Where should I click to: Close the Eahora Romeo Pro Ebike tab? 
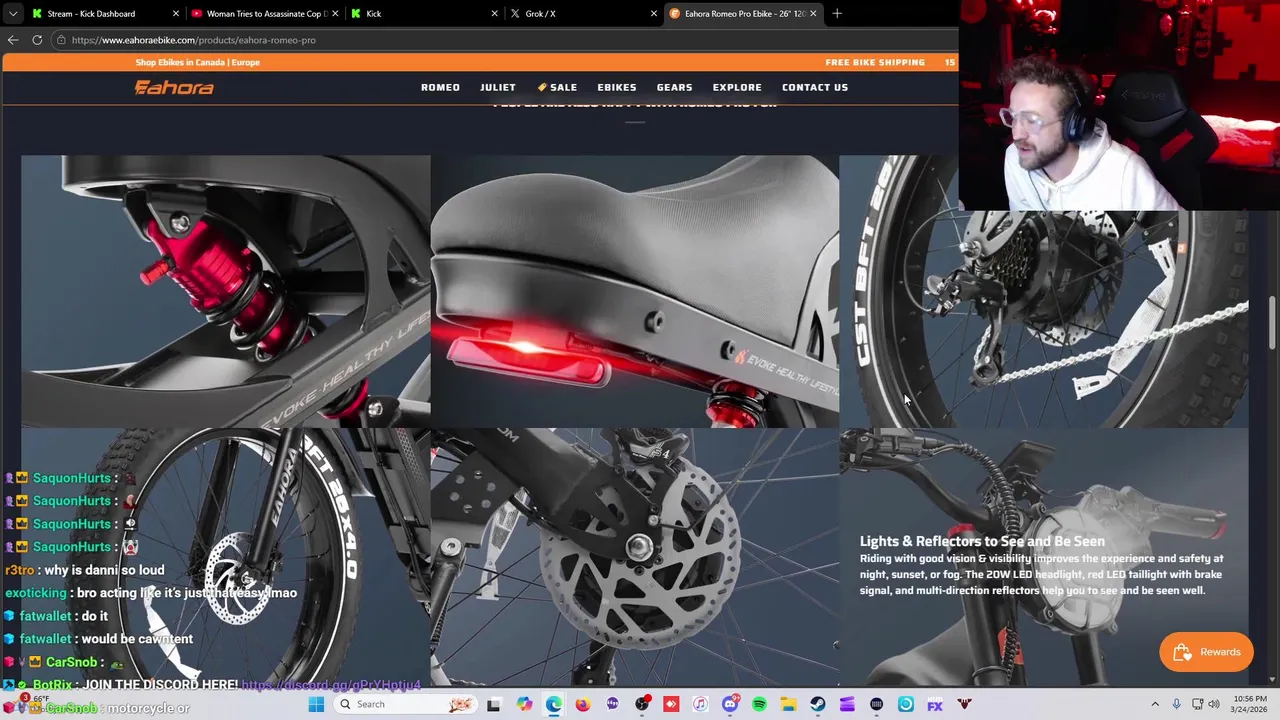point(813,13)
